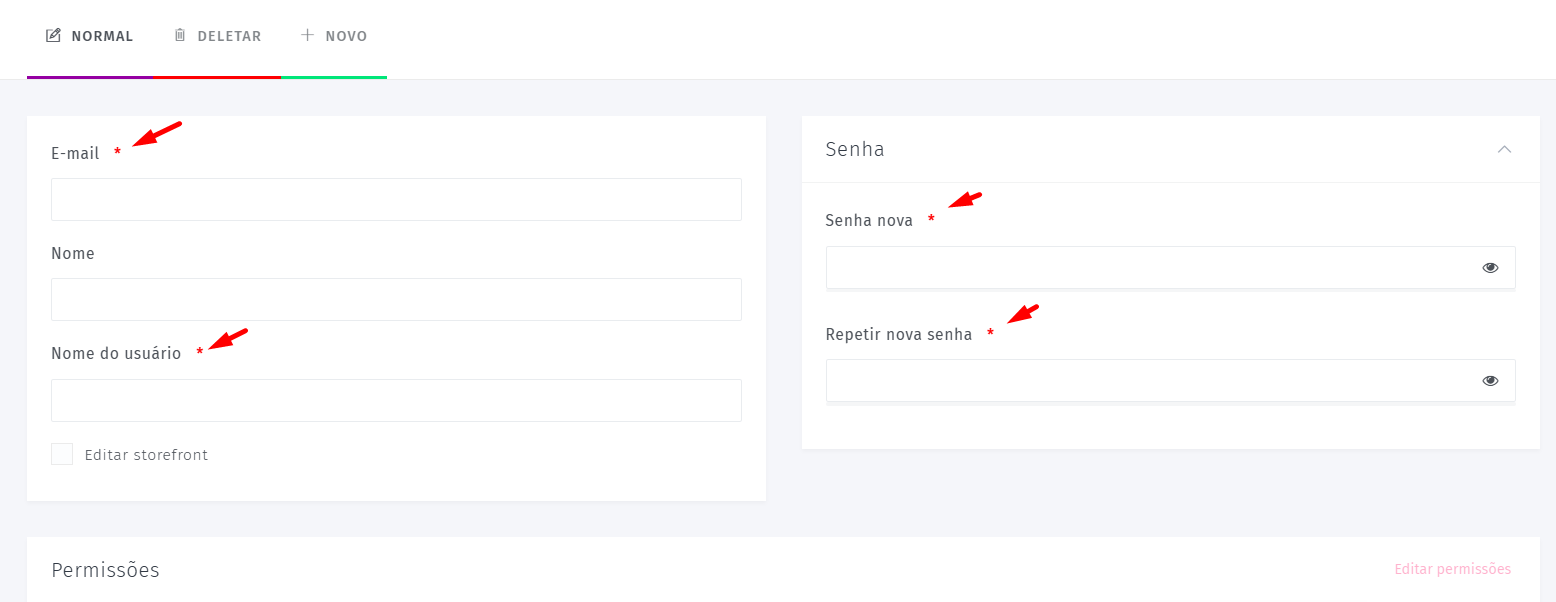Show password in Senha nova via eye icon
Image resolution: width=1556 pixels, height=602 pixels.
[x=1490, y=268]
